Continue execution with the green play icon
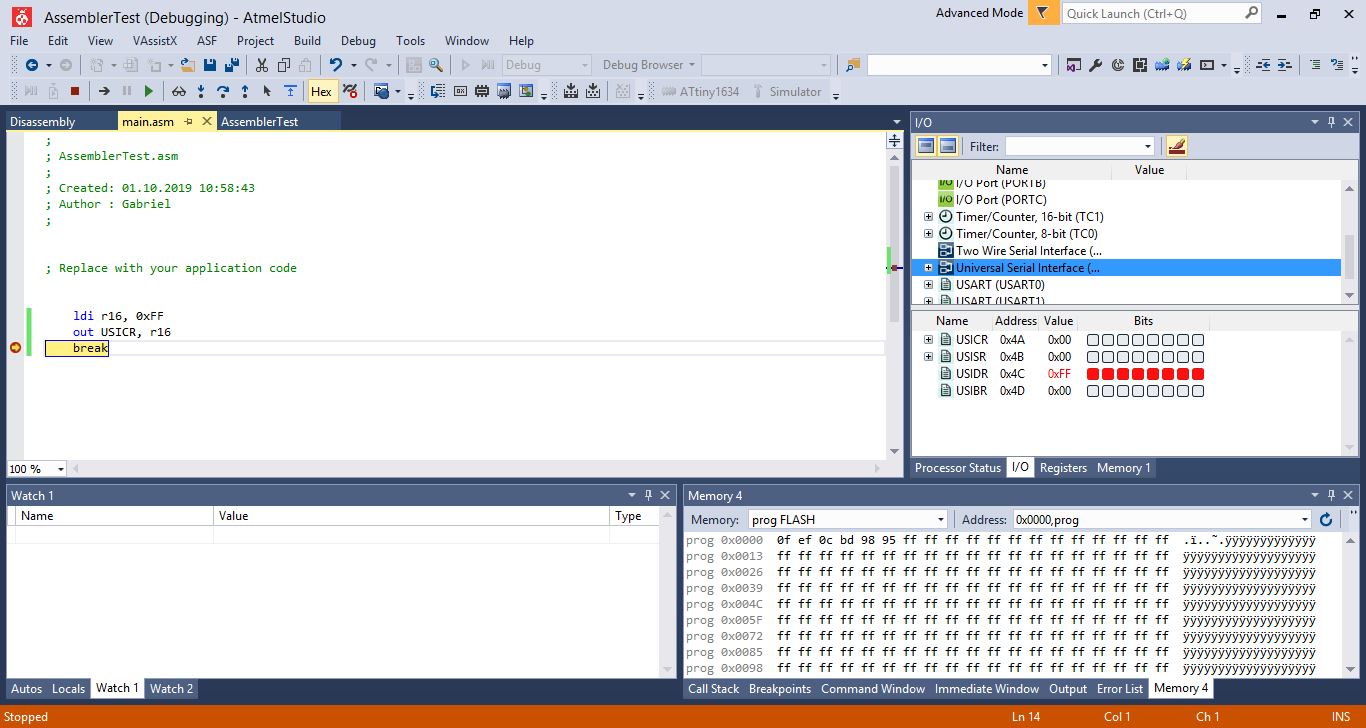 [149, 91]
